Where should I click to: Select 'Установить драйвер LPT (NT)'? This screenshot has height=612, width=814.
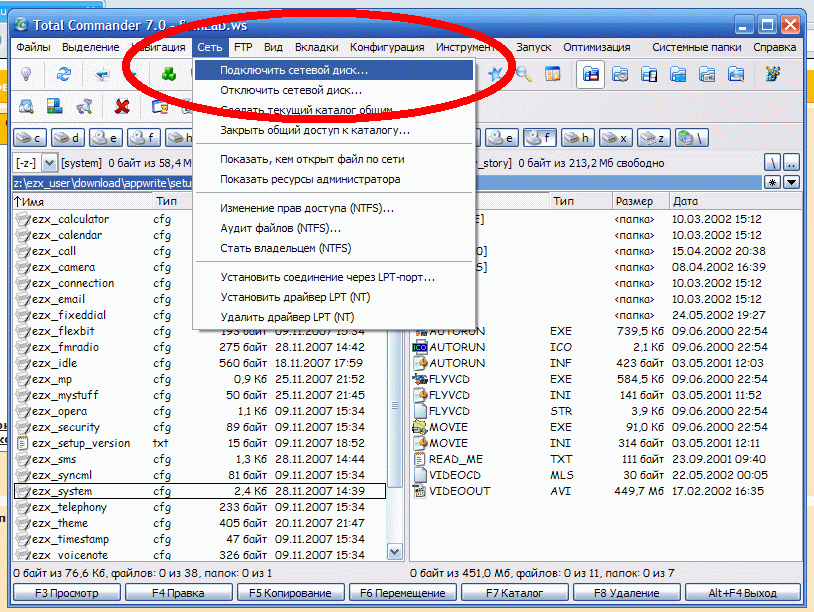tap(334, 297)
